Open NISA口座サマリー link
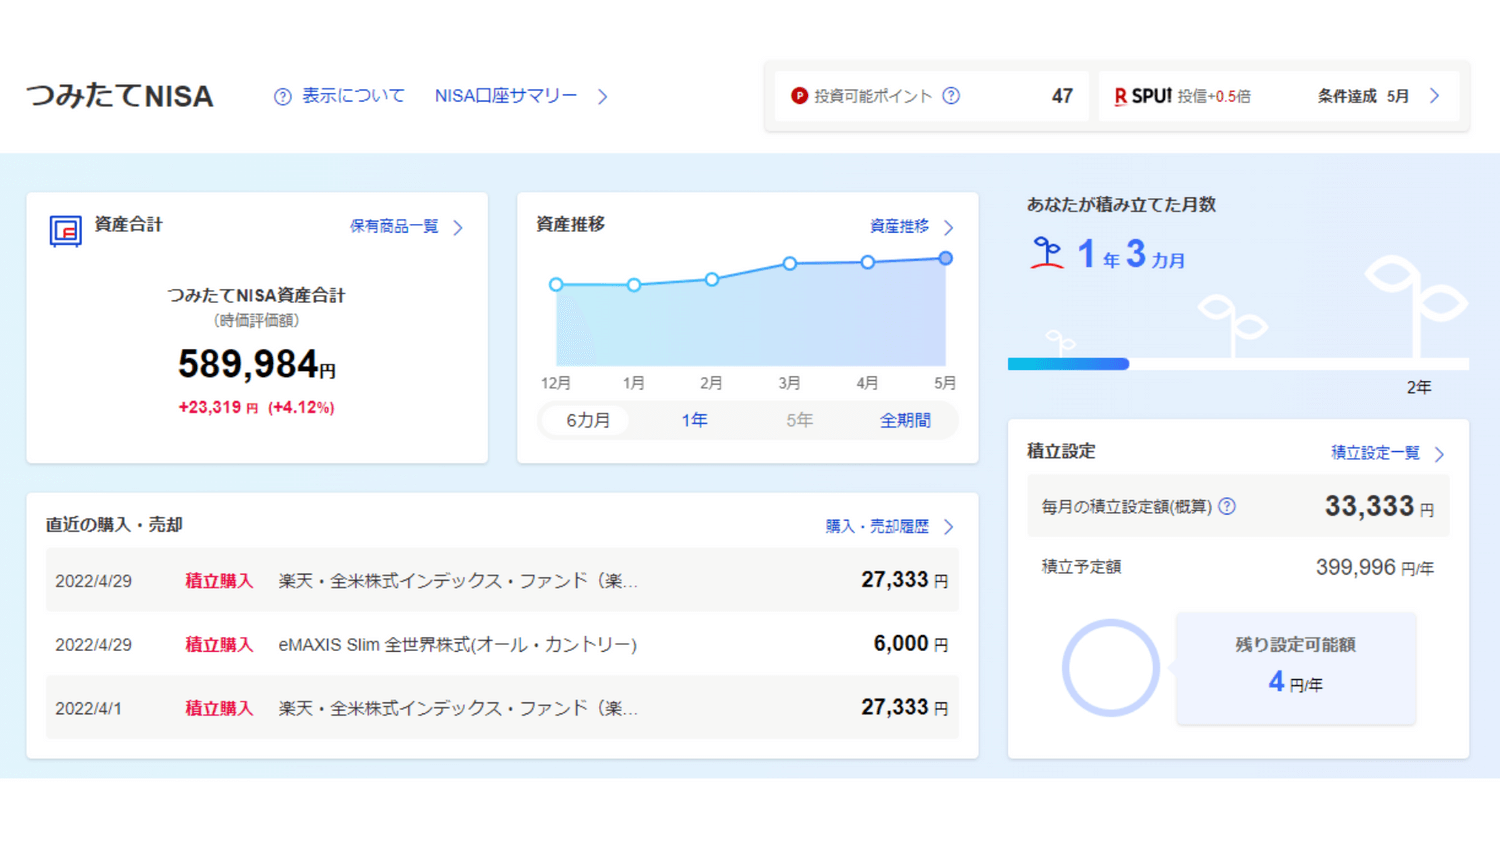 pos(506,96)
